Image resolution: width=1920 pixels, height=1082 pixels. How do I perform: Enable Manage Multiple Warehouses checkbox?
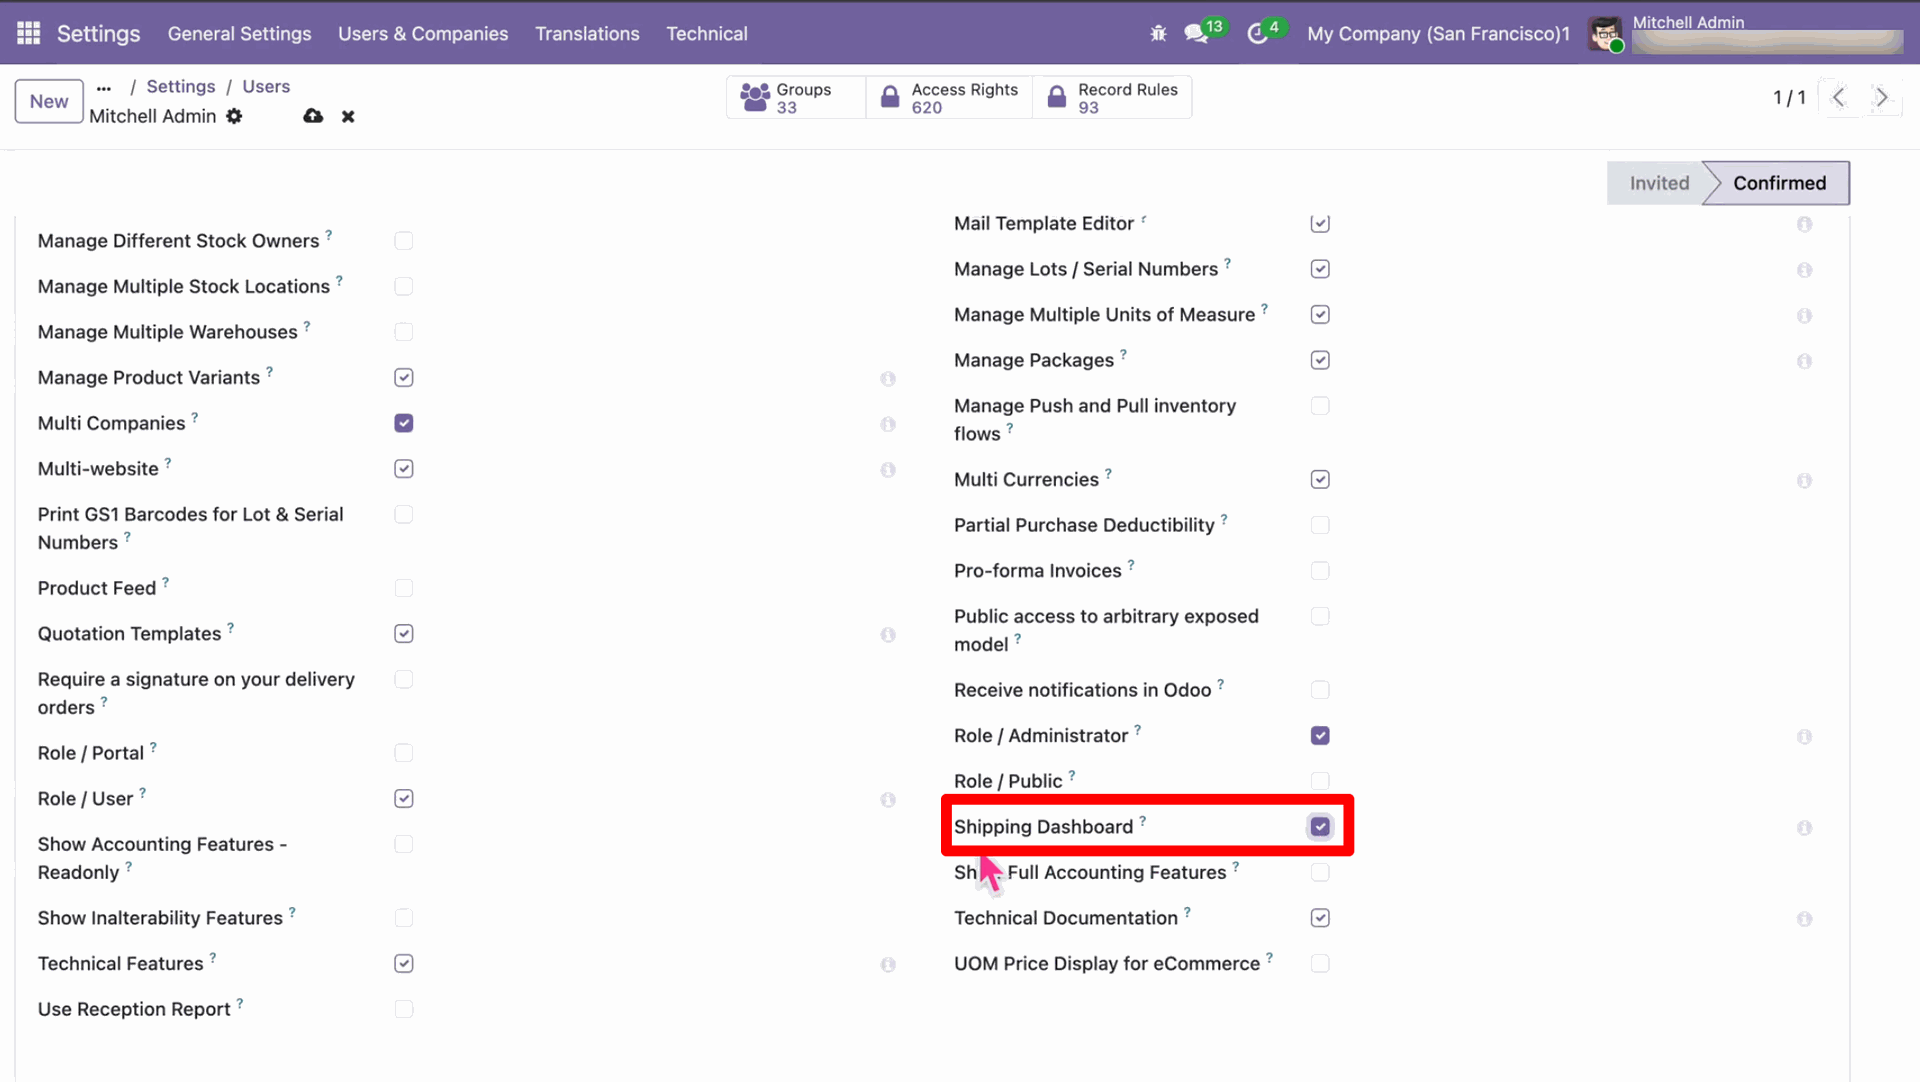(x=404, y=332)
